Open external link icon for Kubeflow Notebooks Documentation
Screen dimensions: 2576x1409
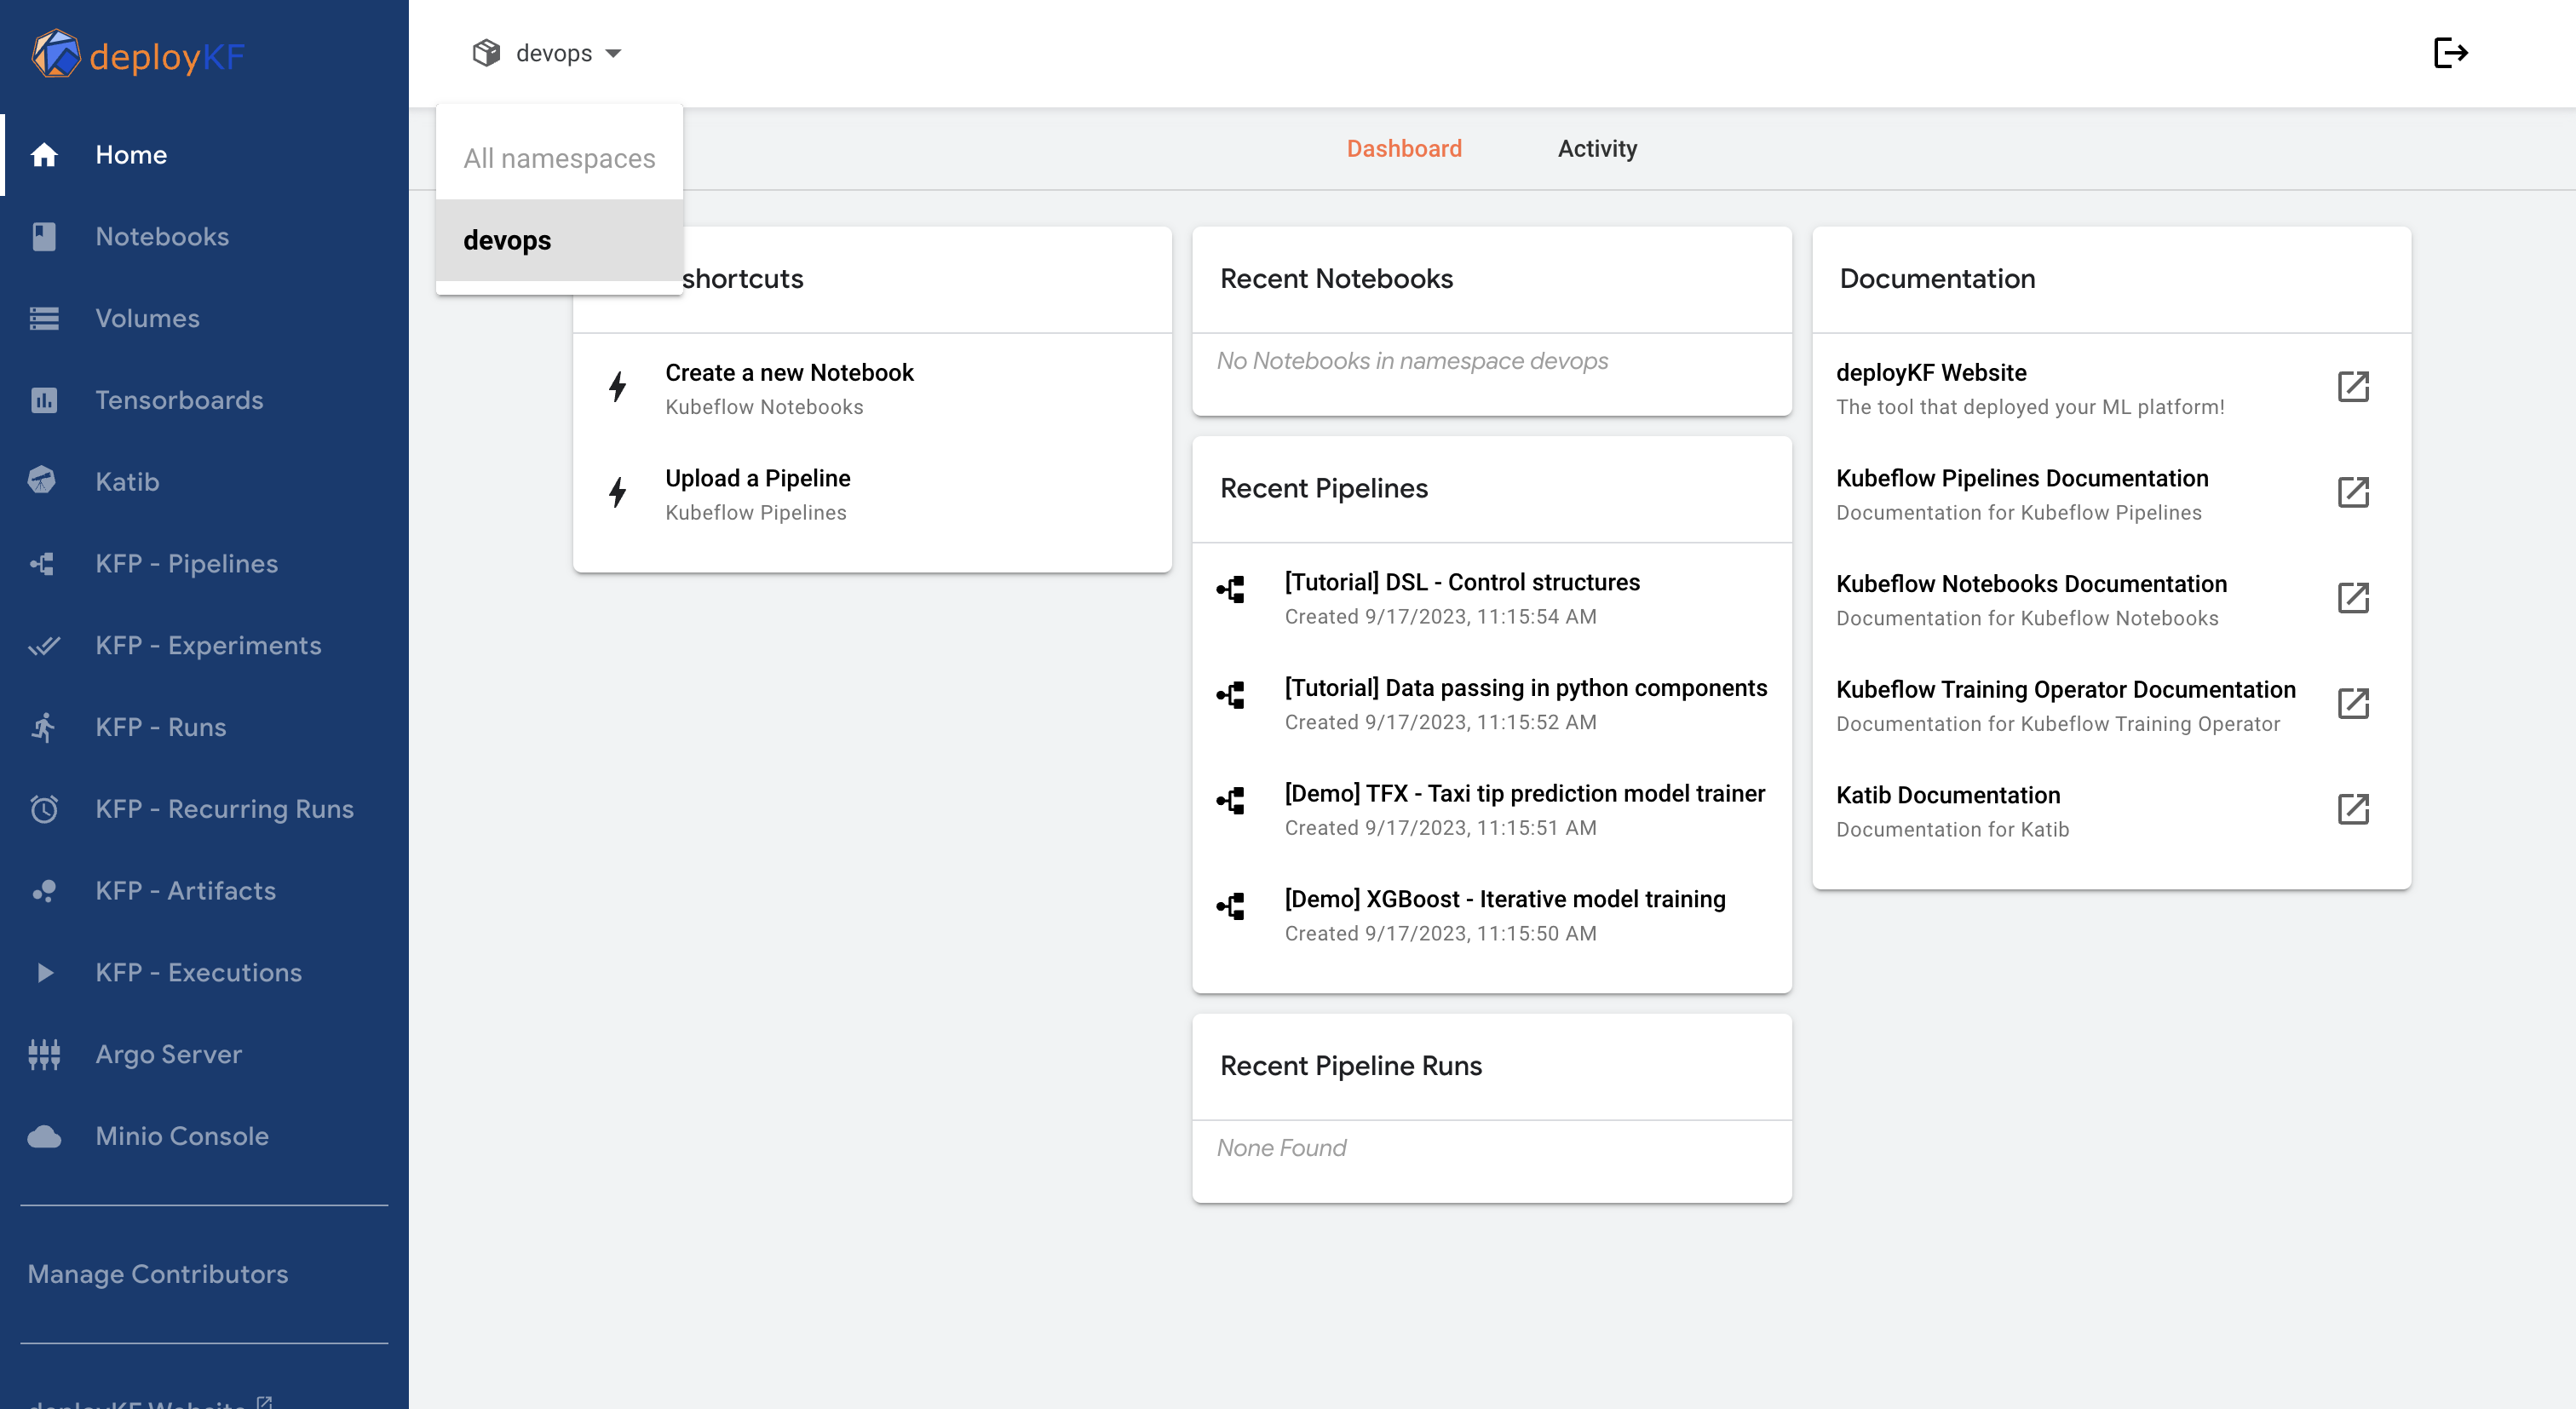[x=2353, y=598]
